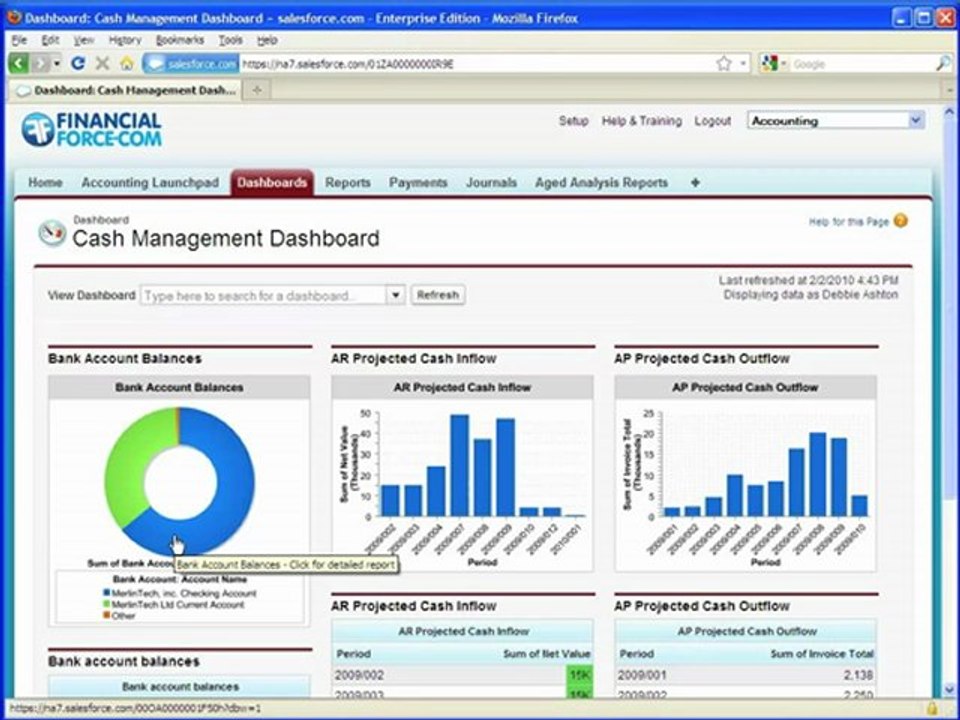
Task: Open the Tools menu
Action: 230,40
